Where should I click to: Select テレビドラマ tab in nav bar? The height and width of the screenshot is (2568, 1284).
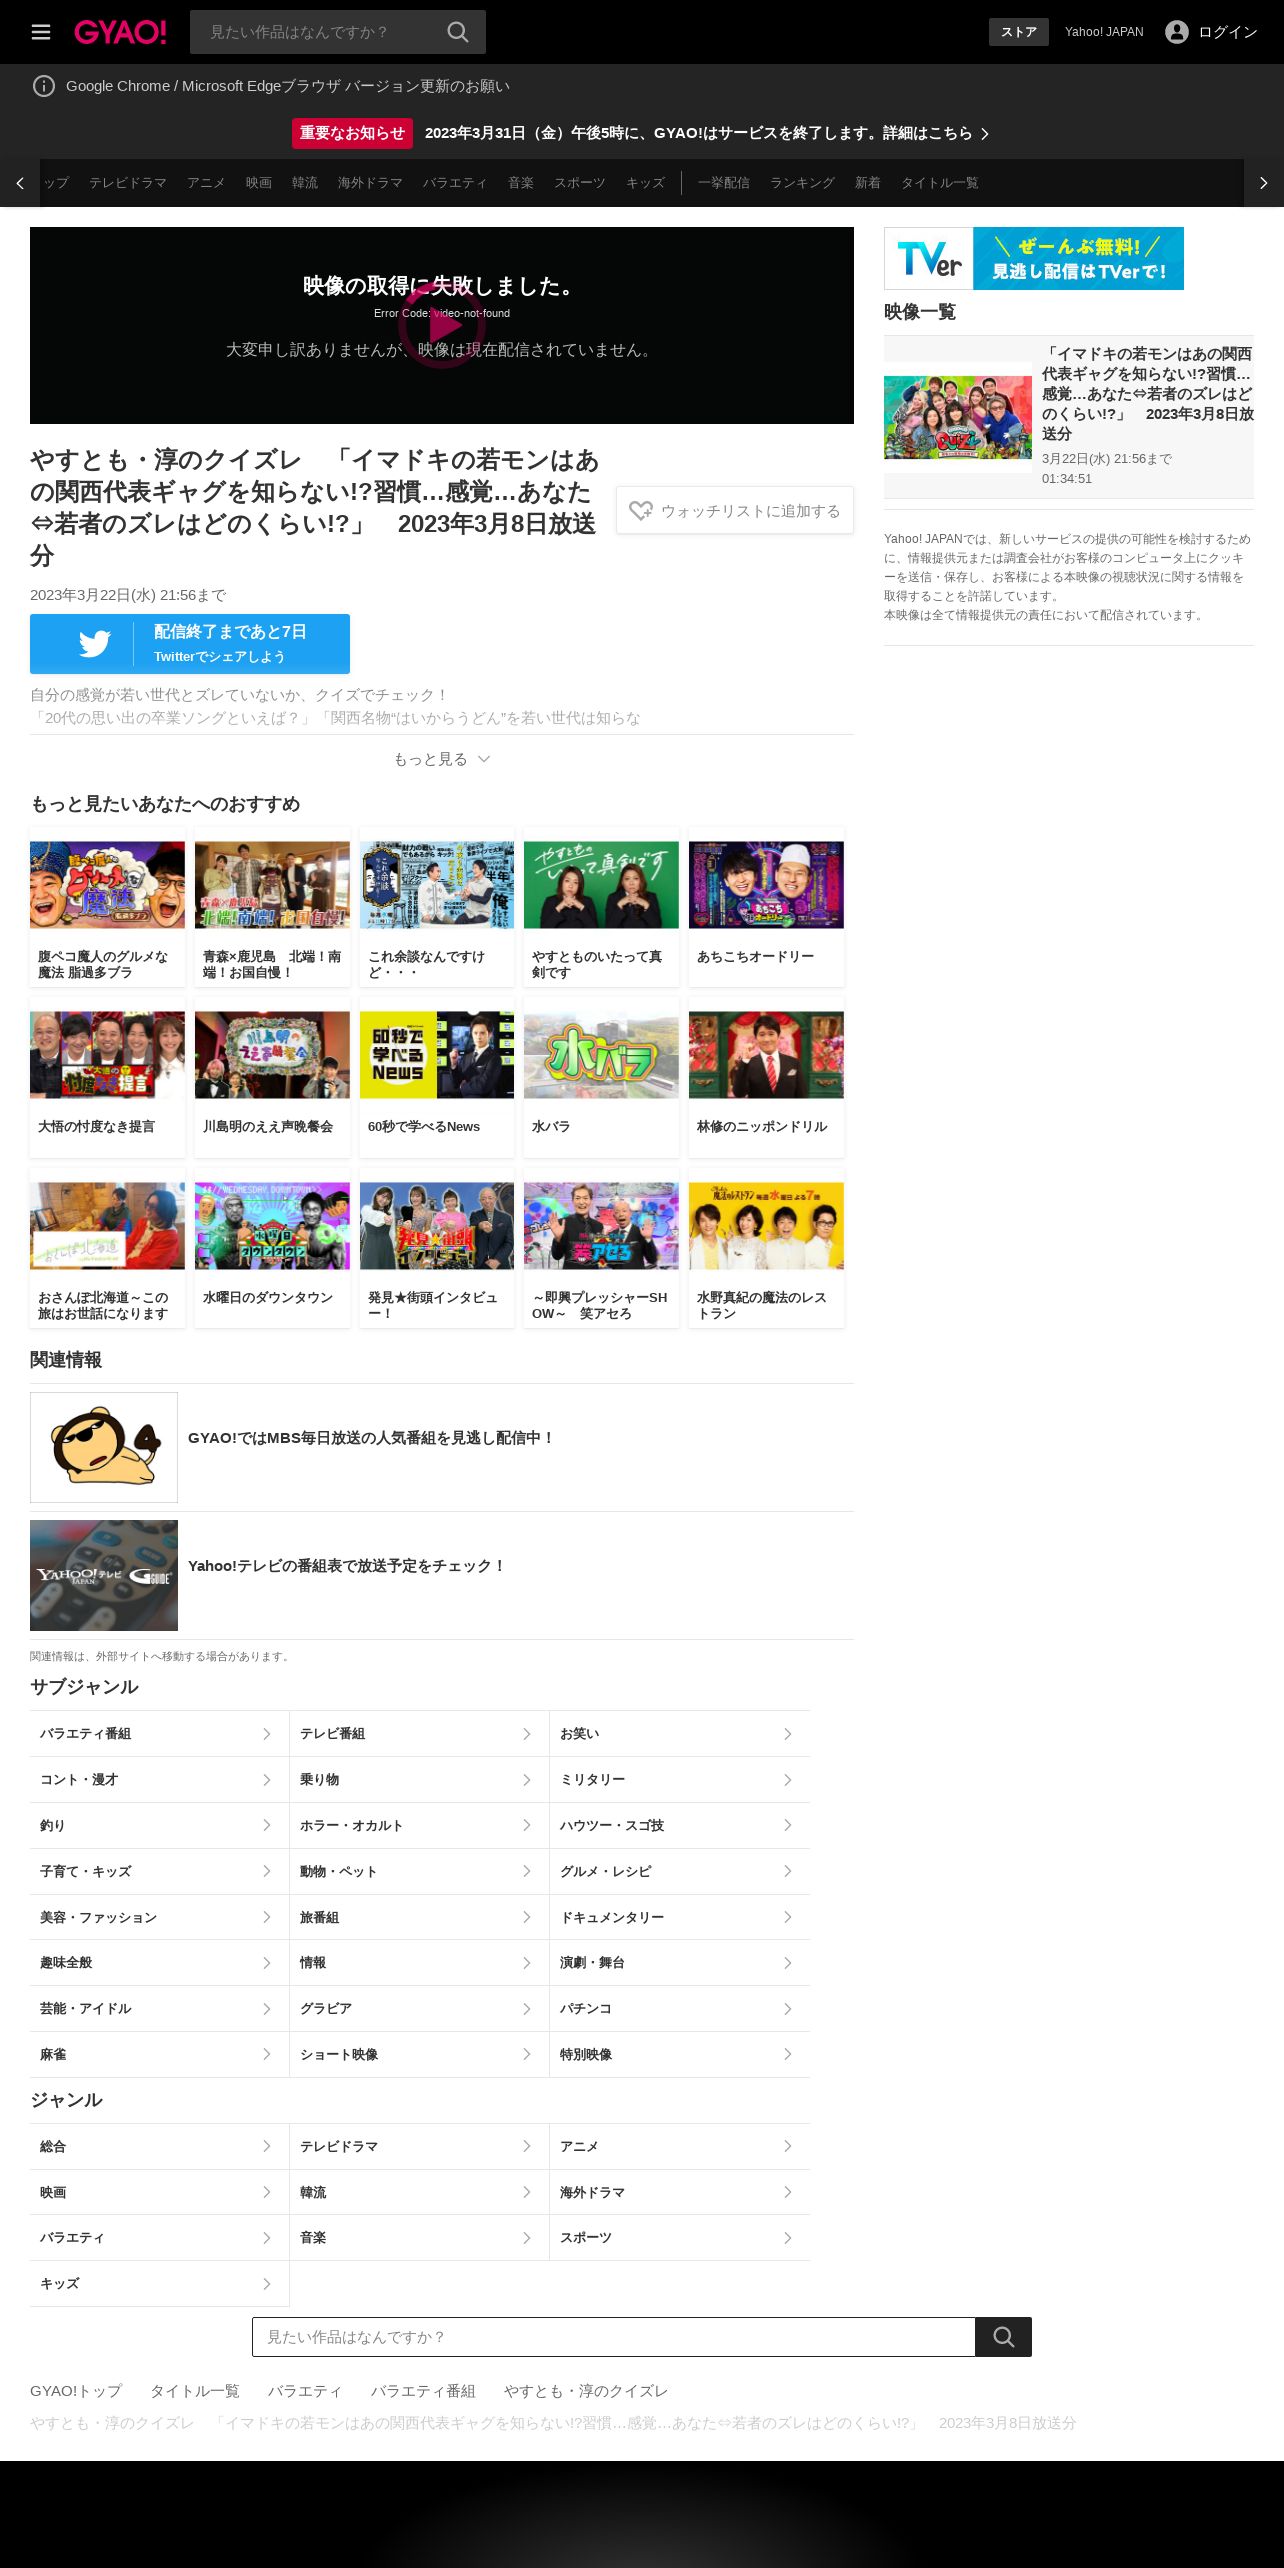(128, 183)
